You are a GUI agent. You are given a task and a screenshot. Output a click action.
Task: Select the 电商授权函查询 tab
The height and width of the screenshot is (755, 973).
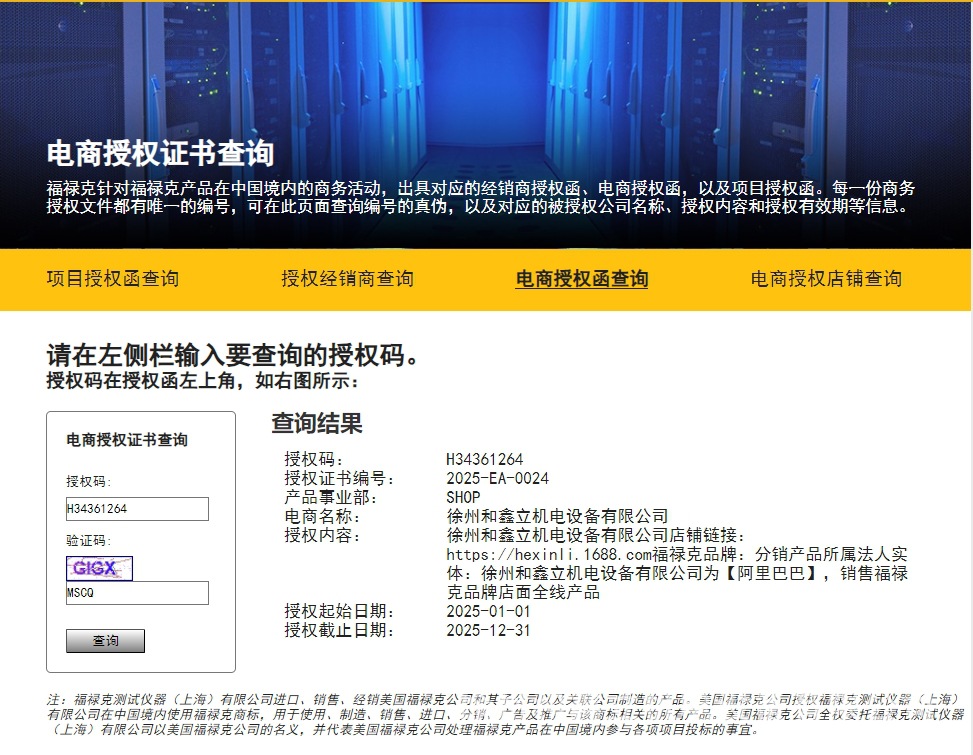tap(581, 279)
